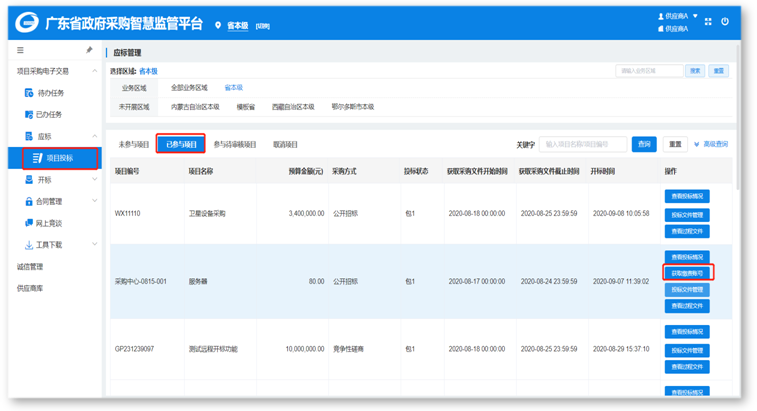Focus the 请输入业务区域 input field
Viewport: 757px width, 411px height.
(x=649, y=71)
